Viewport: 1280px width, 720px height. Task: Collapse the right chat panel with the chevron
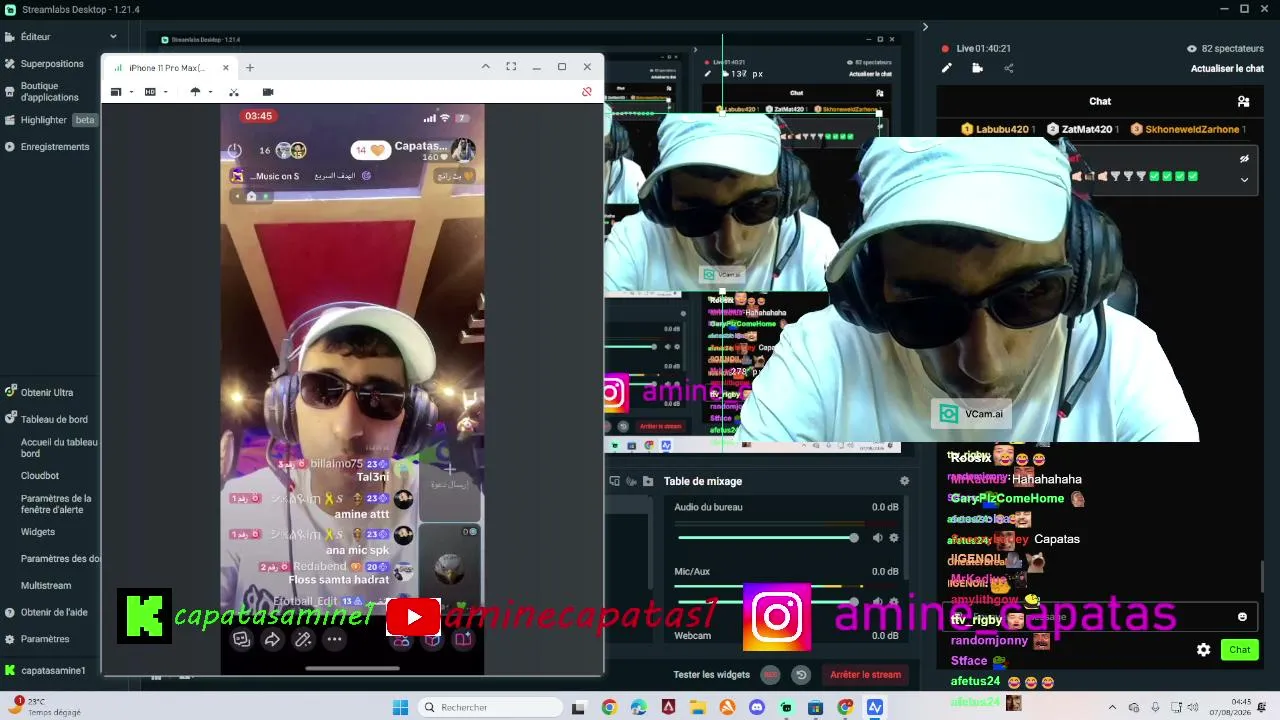pyautogui.click(x=925, y=27)
